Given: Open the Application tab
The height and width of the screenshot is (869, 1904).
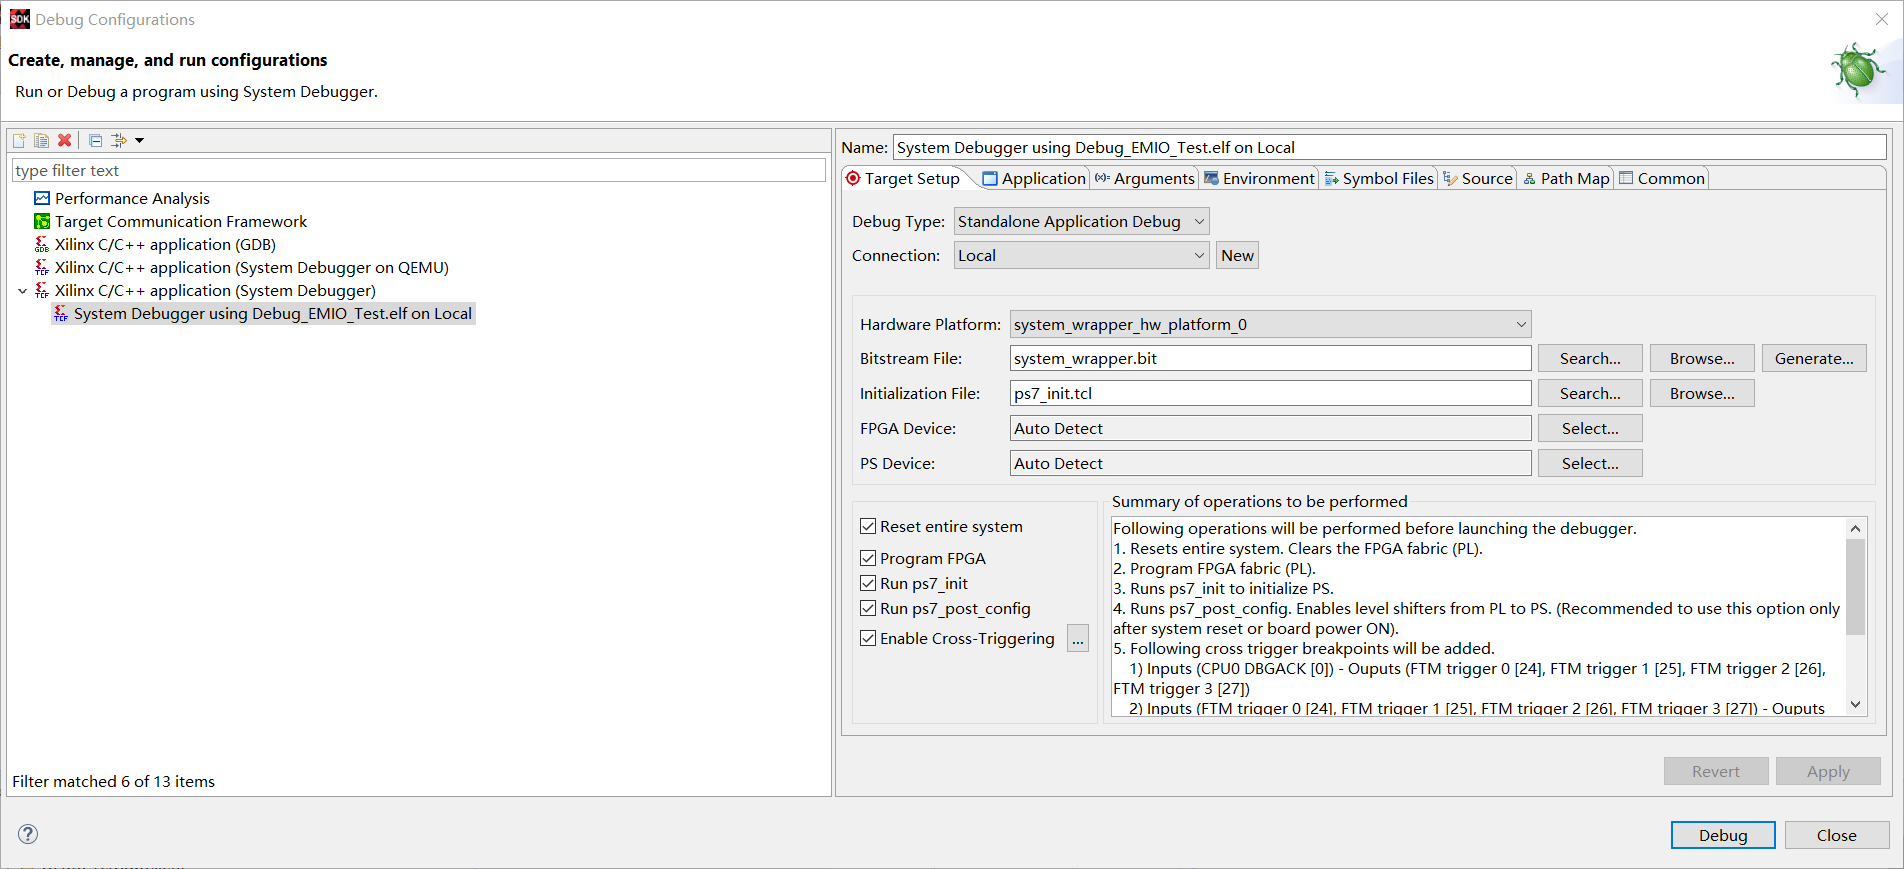Looking at the screenshot, I should coord(1034,178).
